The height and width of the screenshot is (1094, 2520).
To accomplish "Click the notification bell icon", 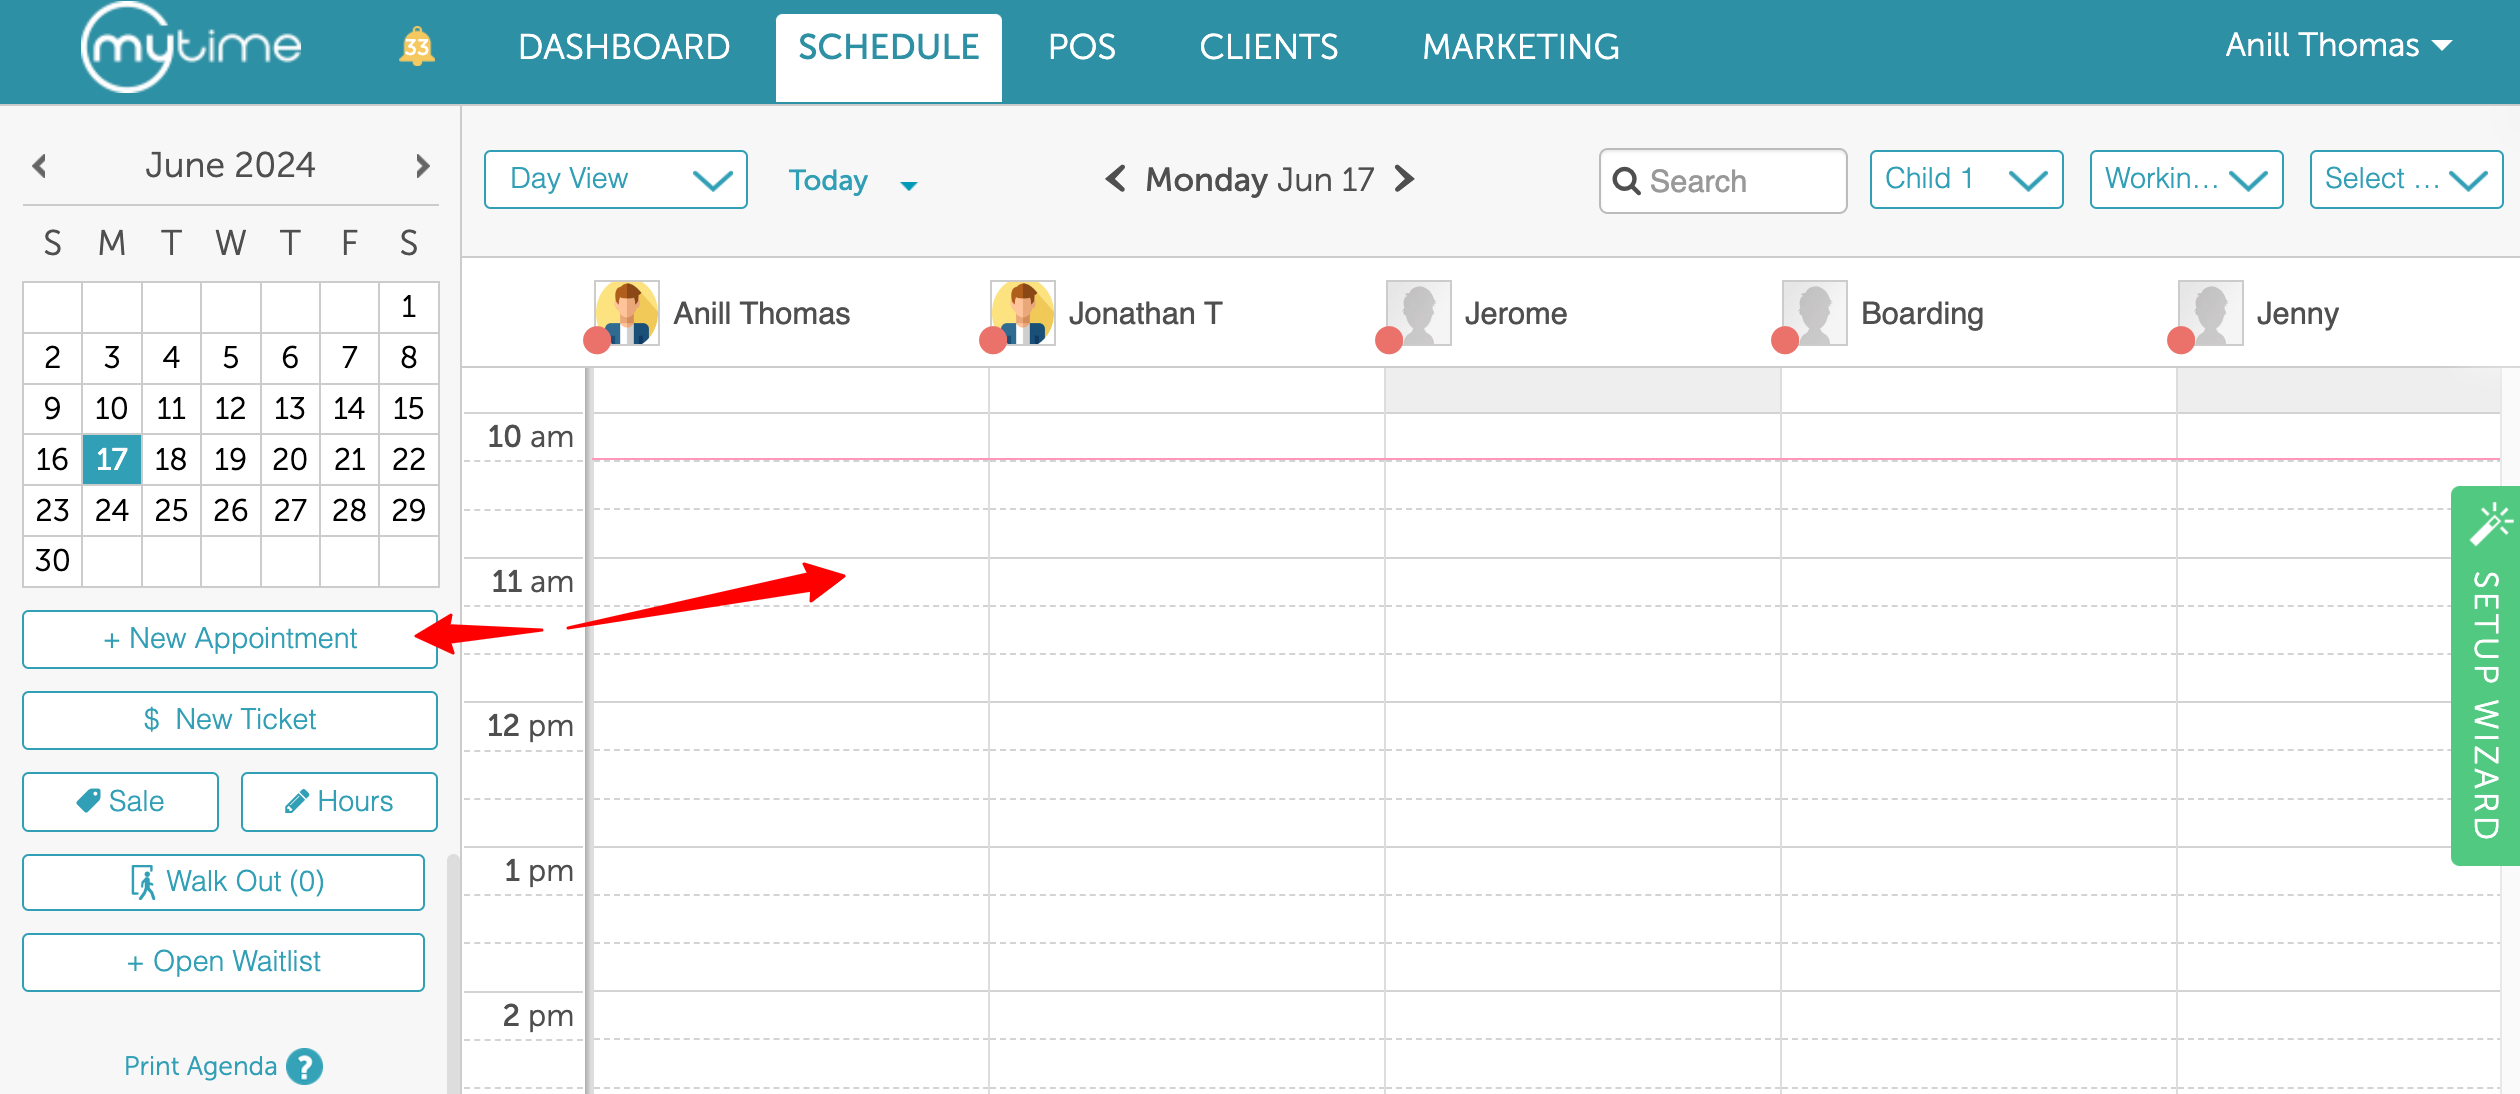I will (416, 46).
